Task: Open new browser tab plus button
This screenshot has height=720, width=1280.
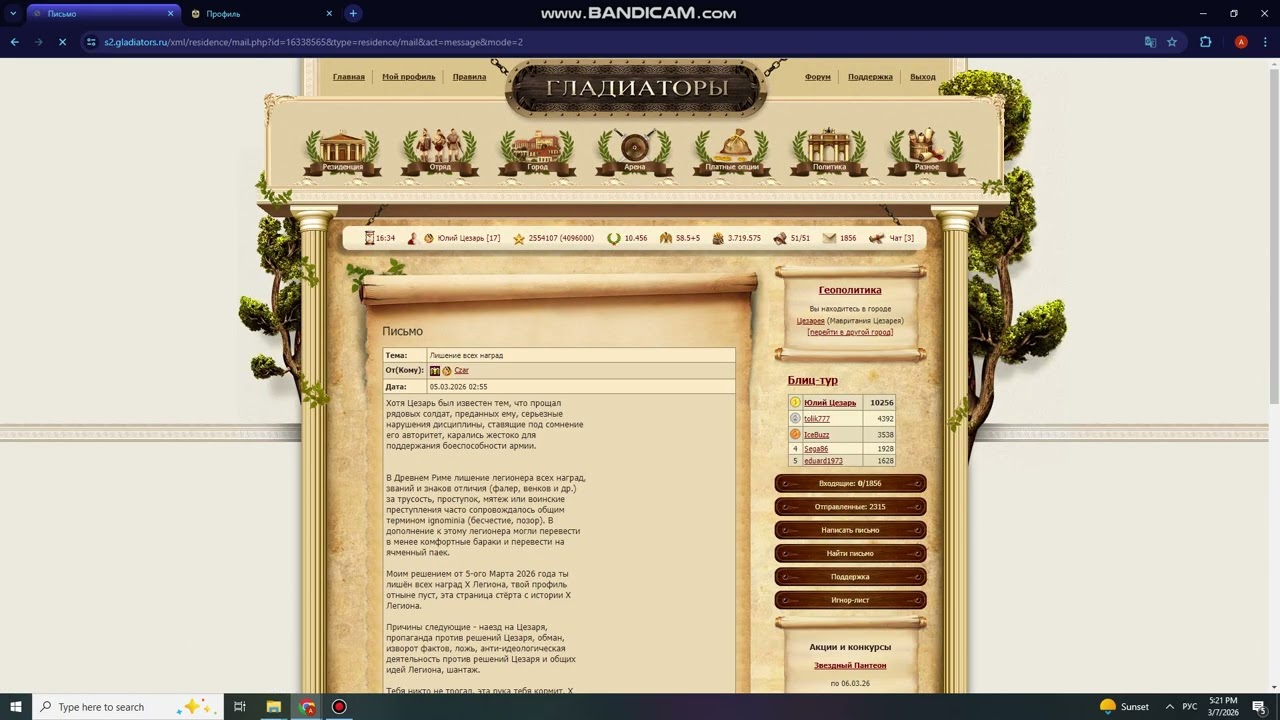Action: (353, 13)
